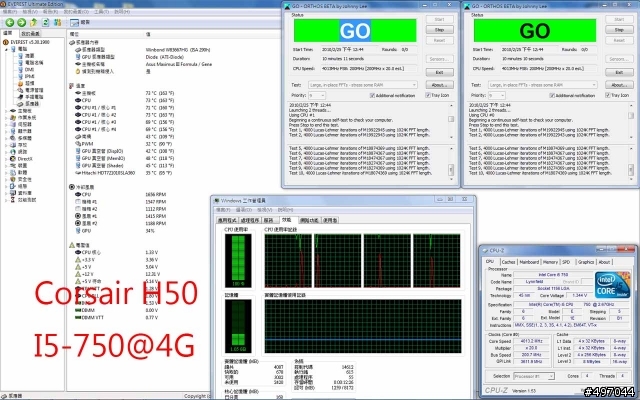Click the Favorites icon after Refresh in EVEREST

coord(58,22)
